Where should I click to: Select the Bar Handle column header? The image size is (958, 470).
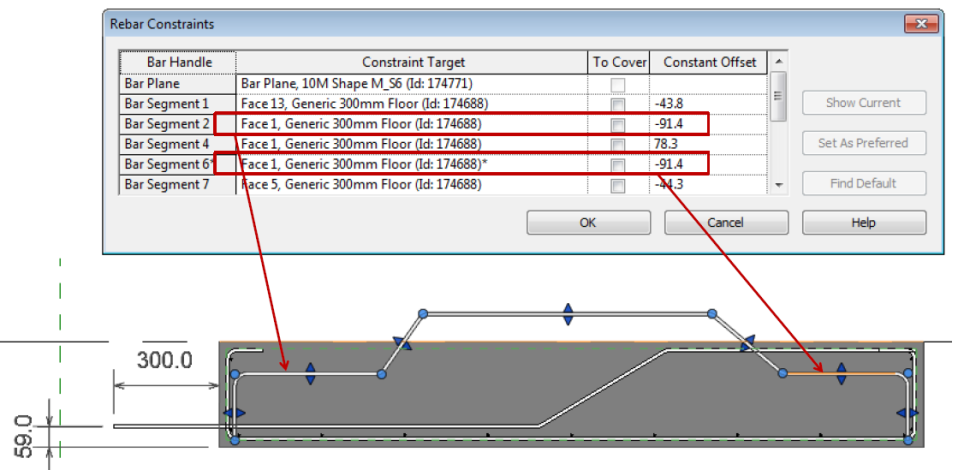coord(178,62)
